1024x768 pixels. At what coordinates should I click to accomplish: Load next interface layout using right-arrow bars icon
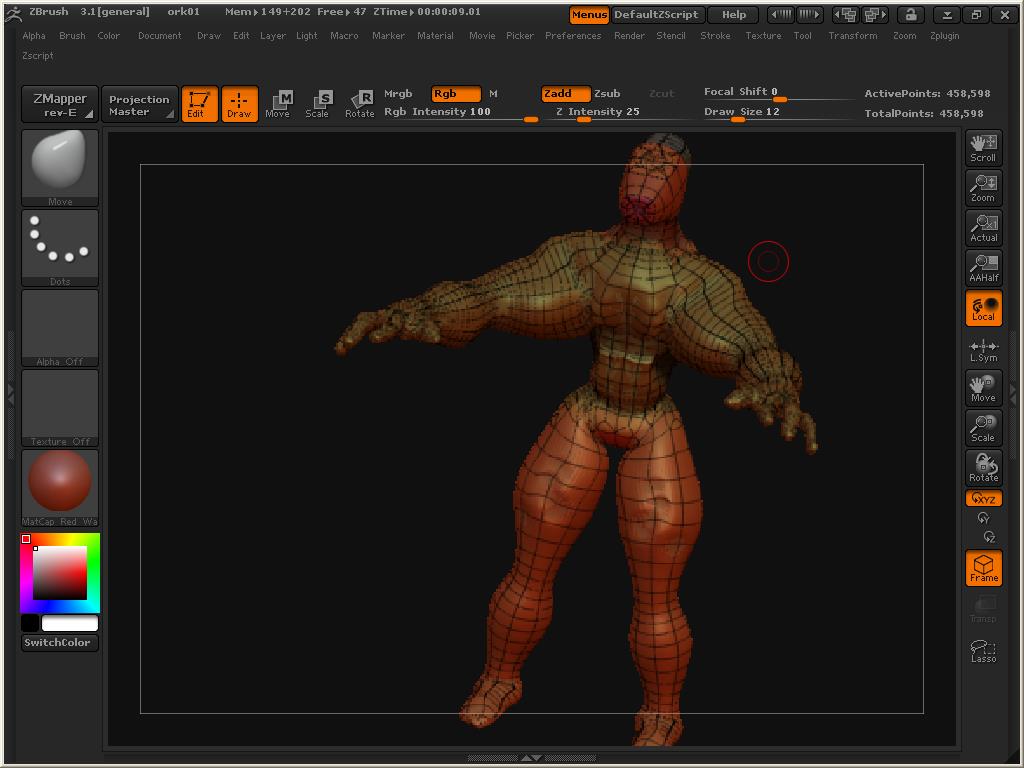[x=810, y=14]
